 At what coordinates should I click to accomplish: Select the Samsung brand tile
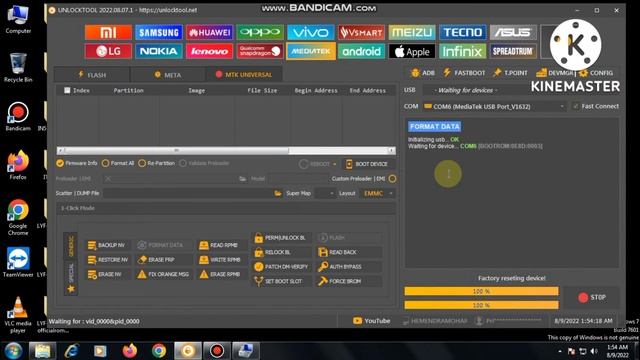pyautogui.click(x=159, y=32)
